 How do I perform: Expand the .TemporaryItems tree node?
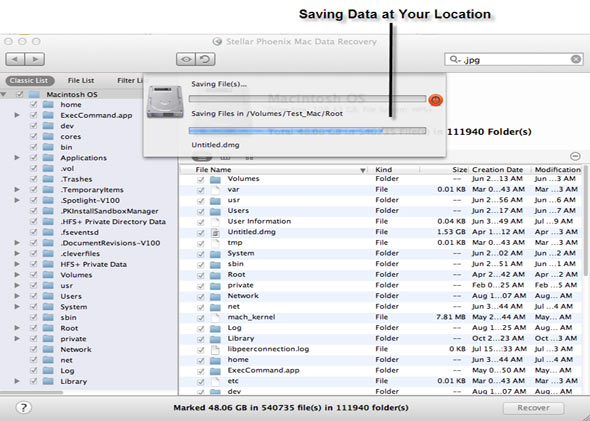pyautogui.click(x=17, y=190)
